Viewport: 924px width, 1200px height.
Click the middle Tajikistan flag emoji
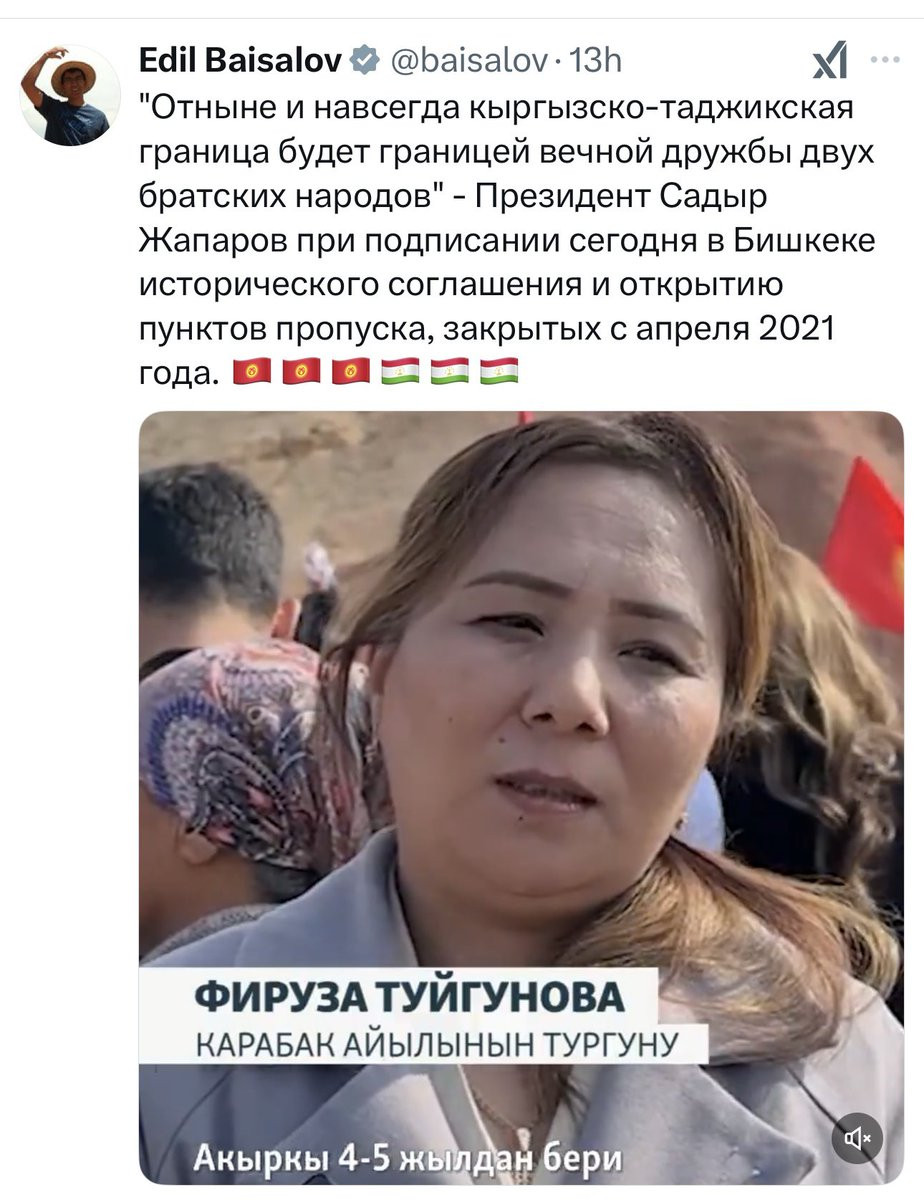click(450, 373)
